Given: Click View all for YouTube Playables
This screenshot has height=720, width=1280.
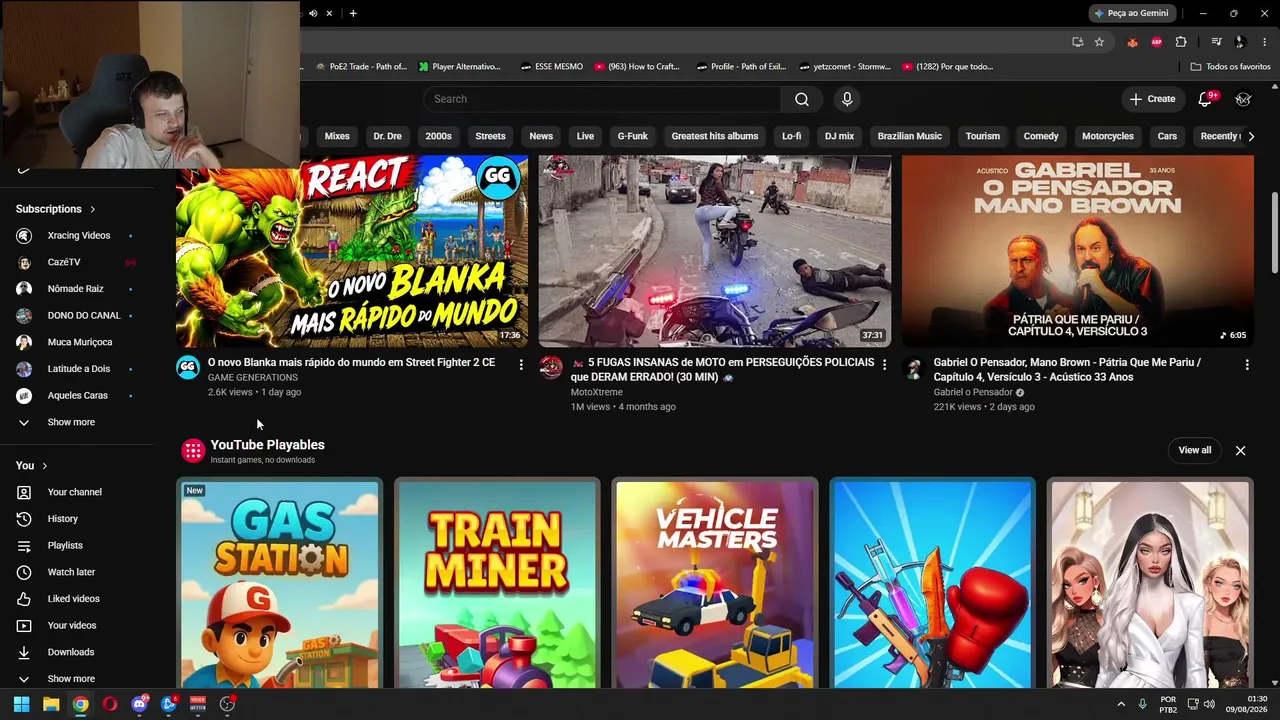Looking at the screenshot, I should 1194,450.
